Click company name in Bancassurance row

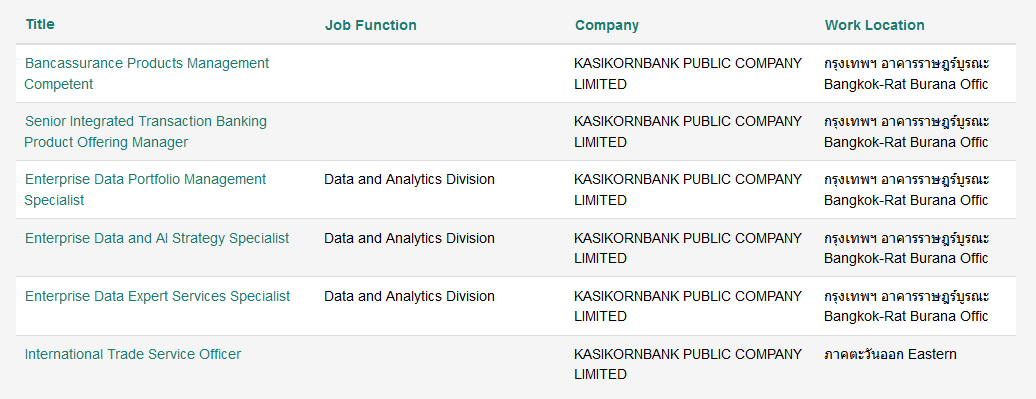pos(688,73)
